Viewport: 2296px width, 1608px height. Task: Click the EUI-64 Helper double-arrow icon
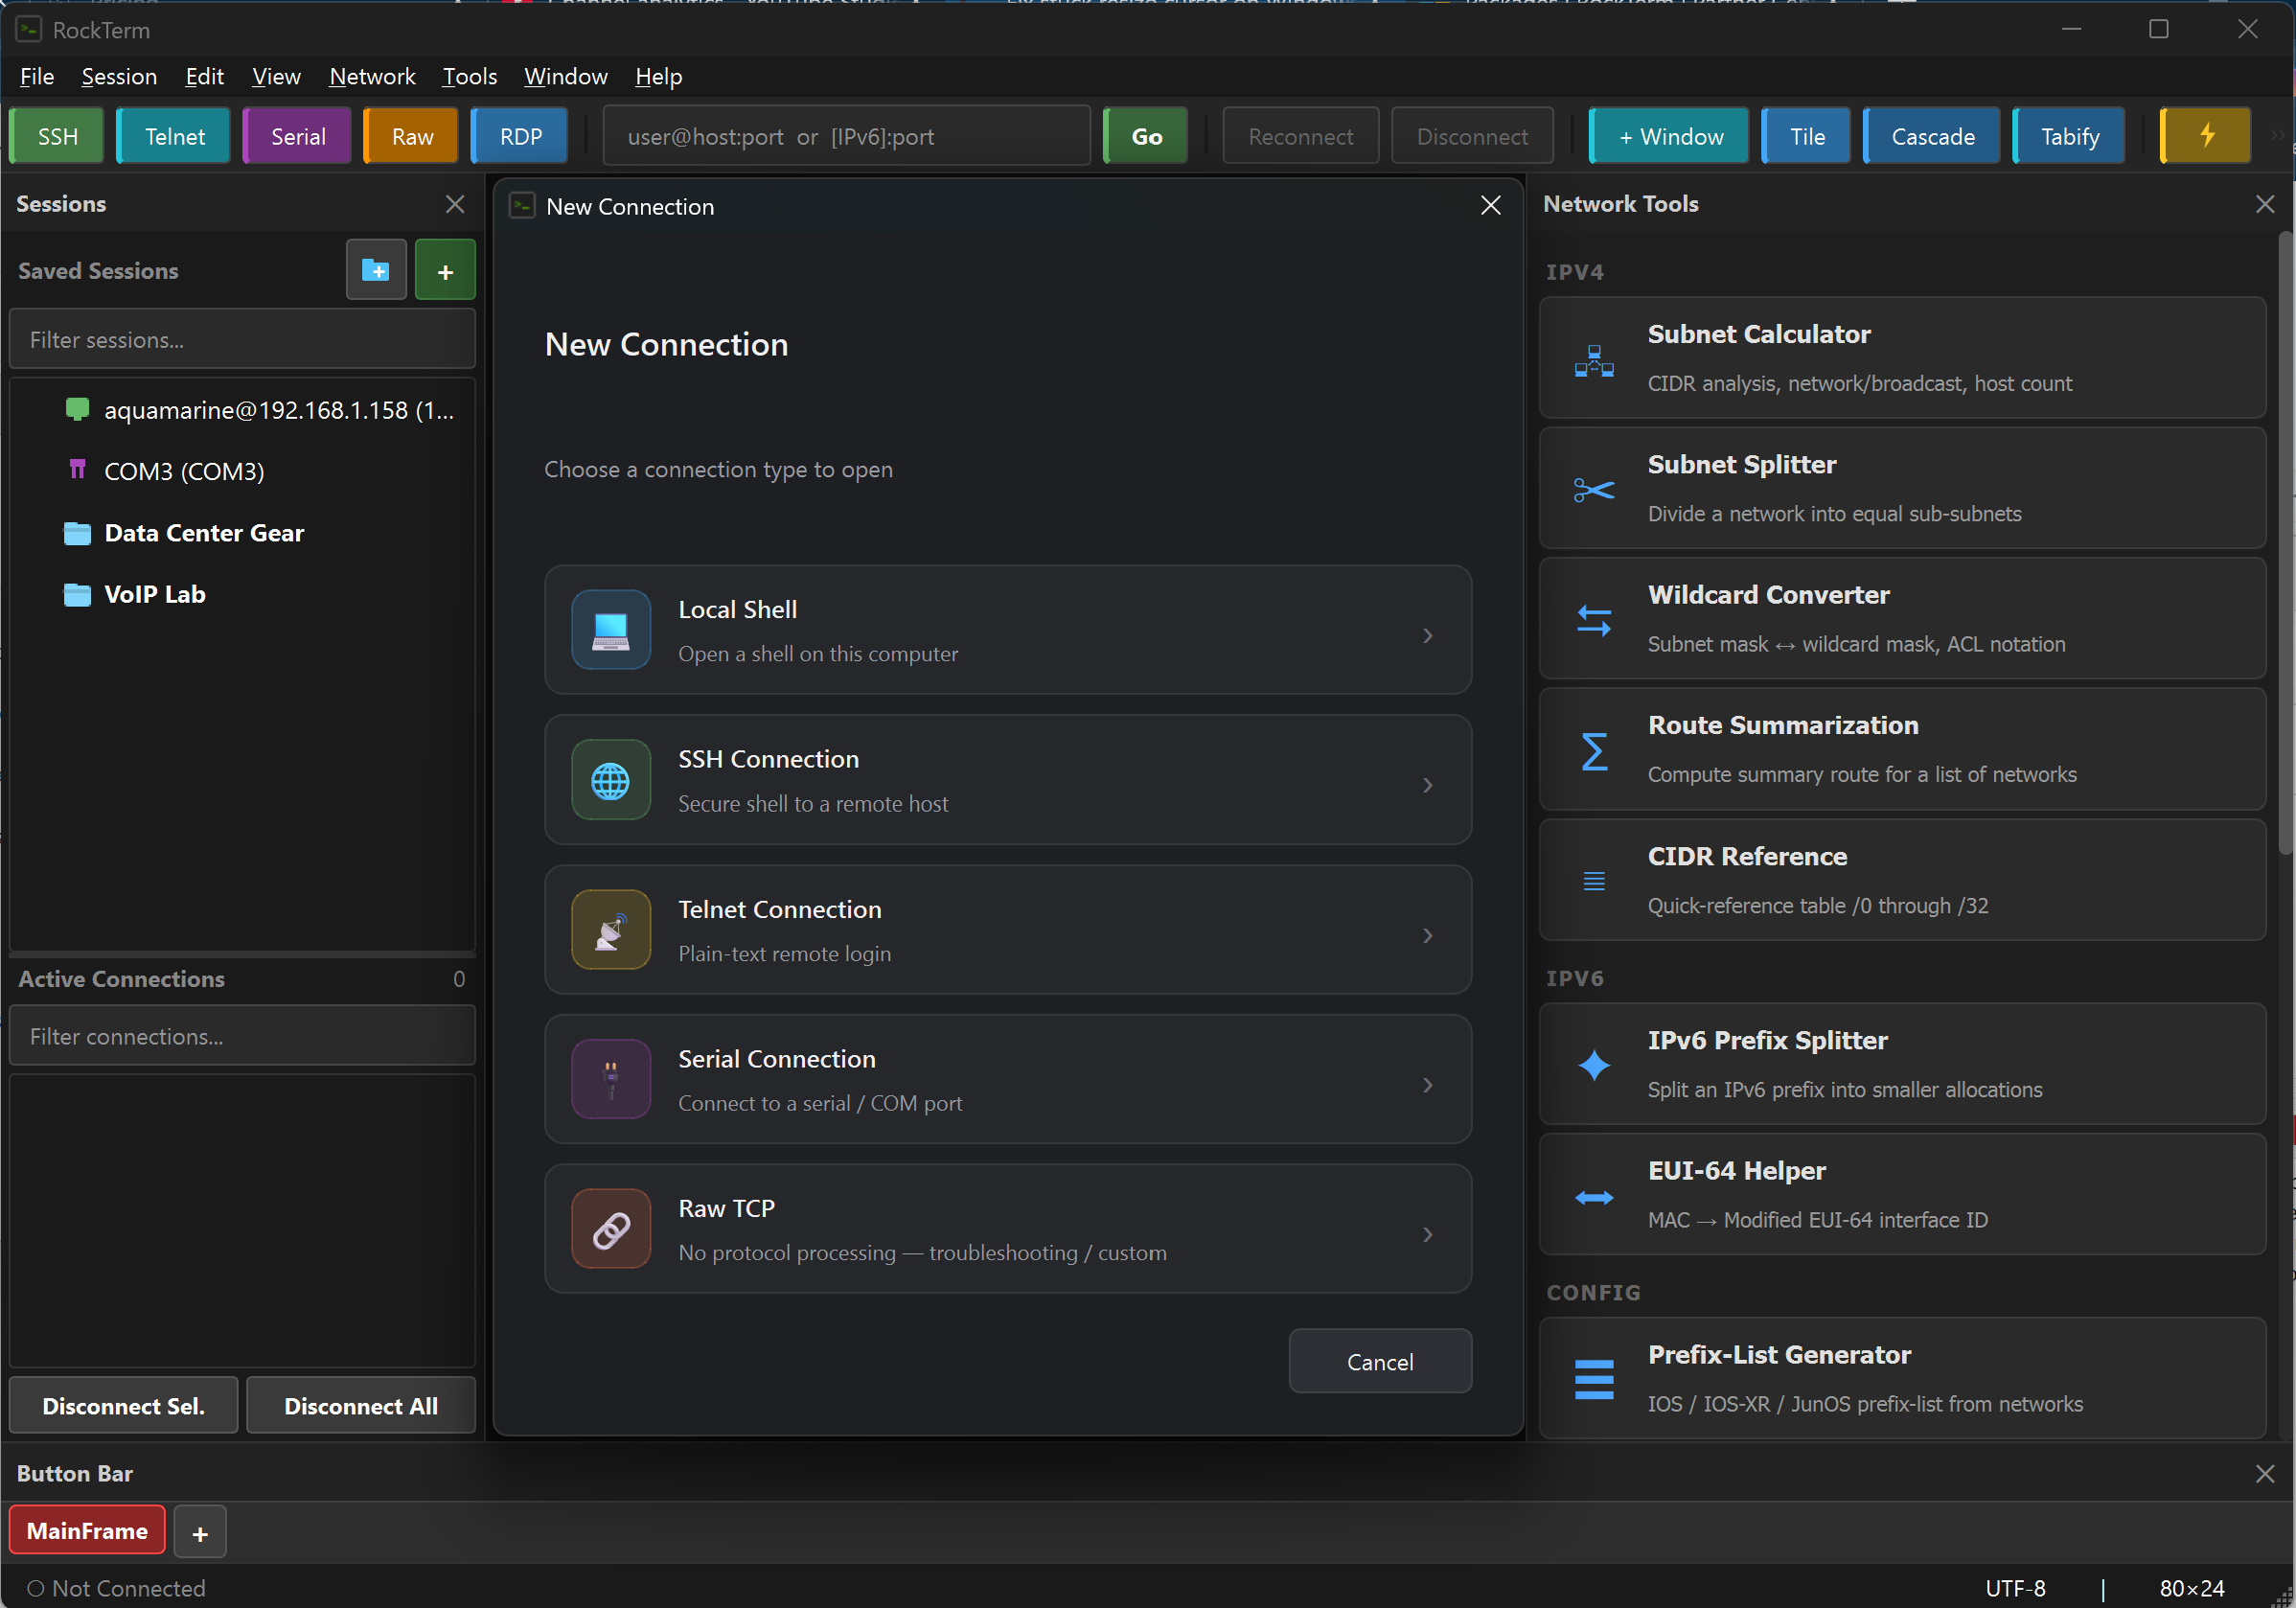click(1594, 1197)
